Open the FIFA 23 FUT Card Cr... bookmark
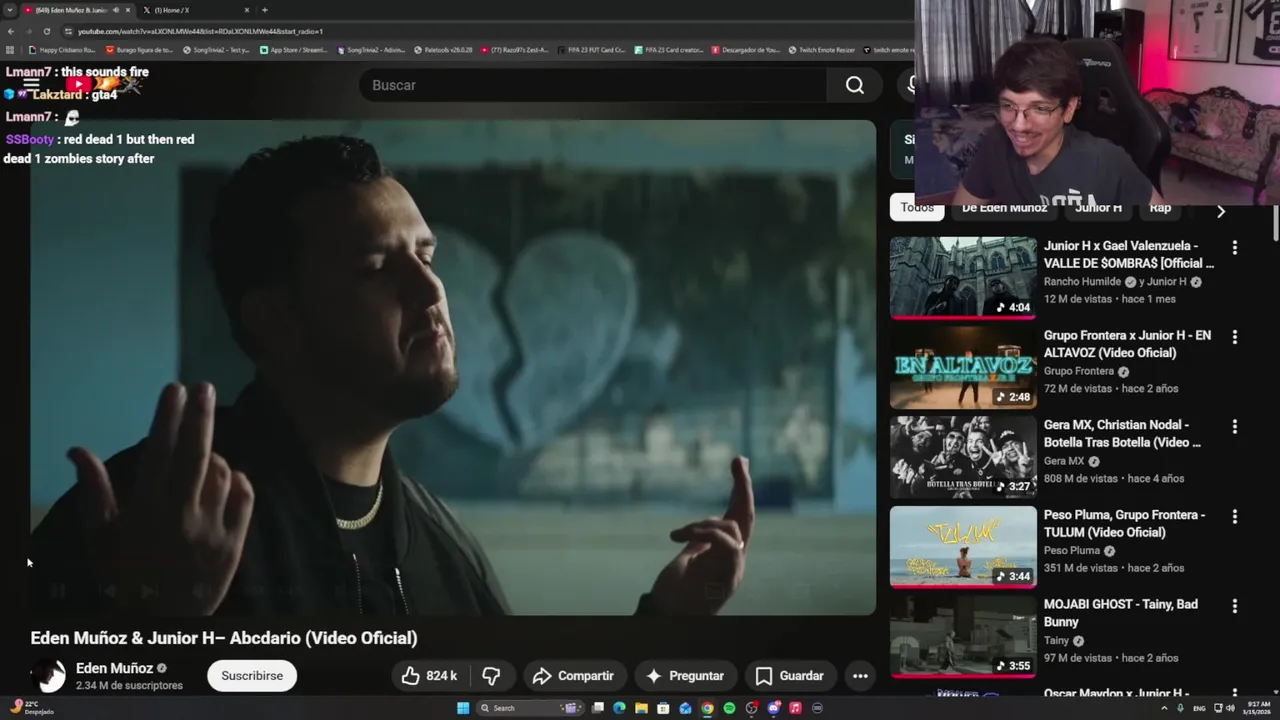 pos(591,49)
